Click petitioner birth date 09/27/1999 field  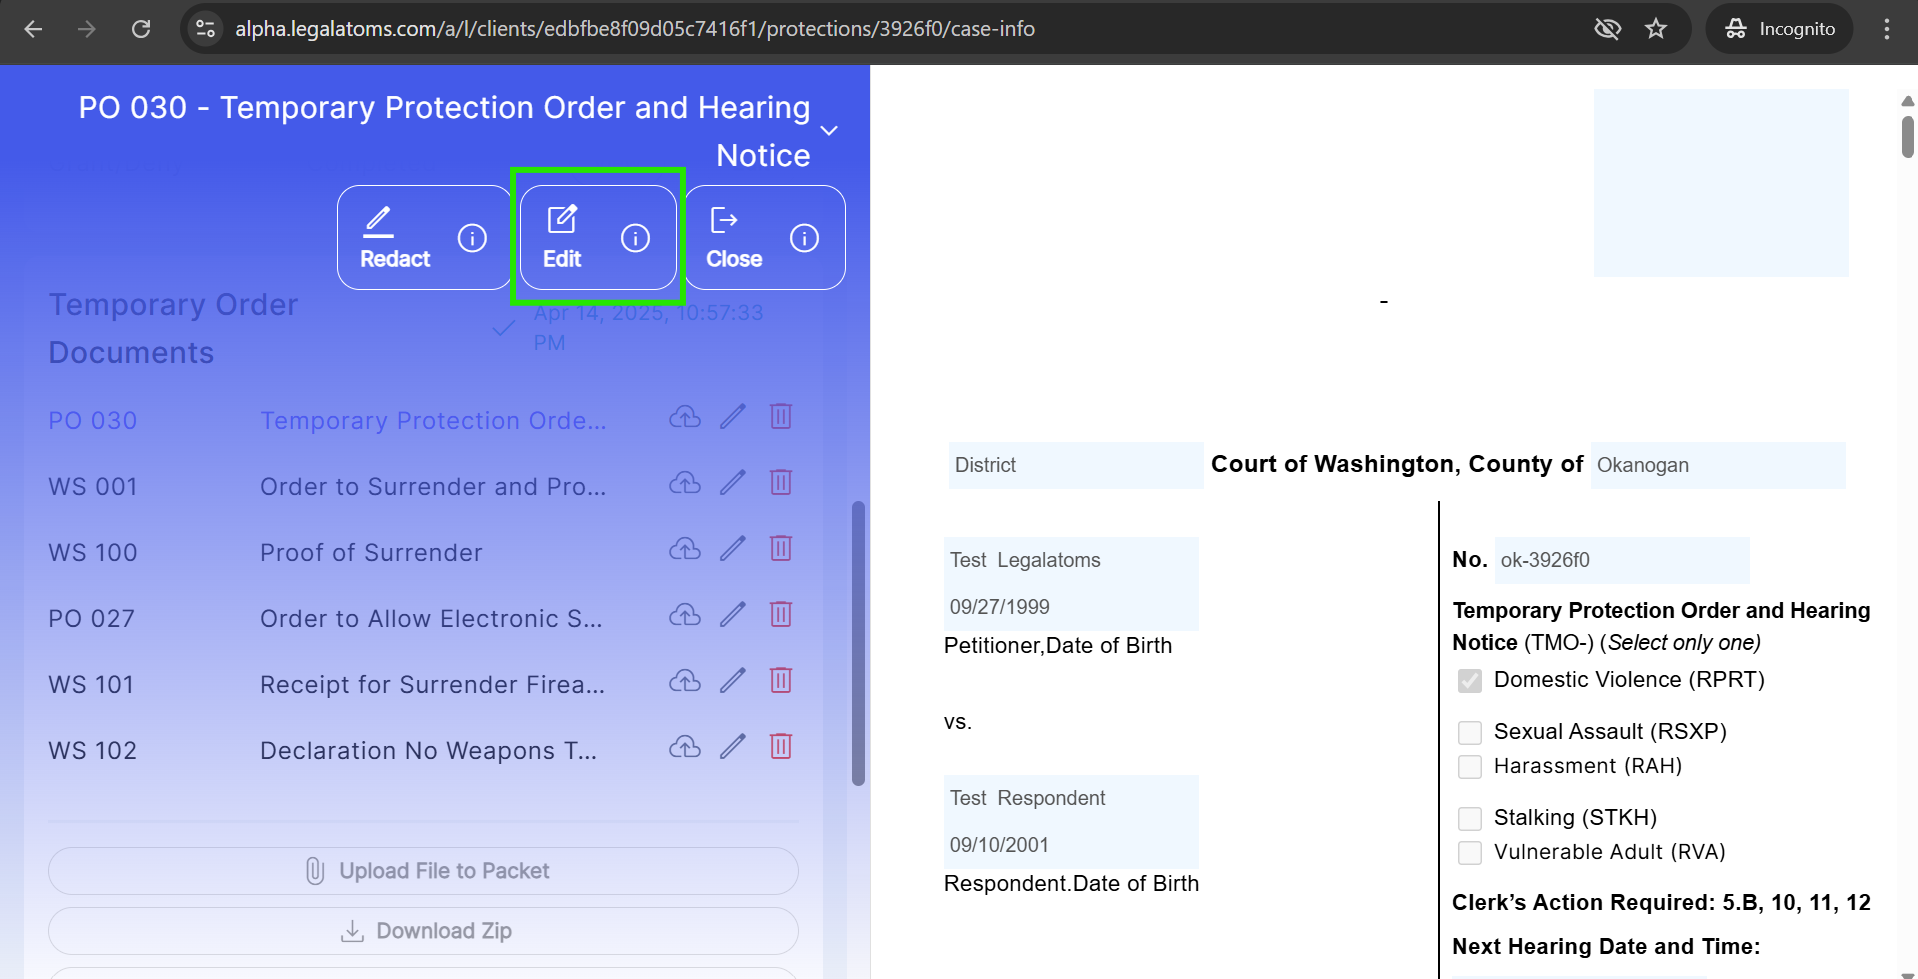click(x=1071, y=607)
